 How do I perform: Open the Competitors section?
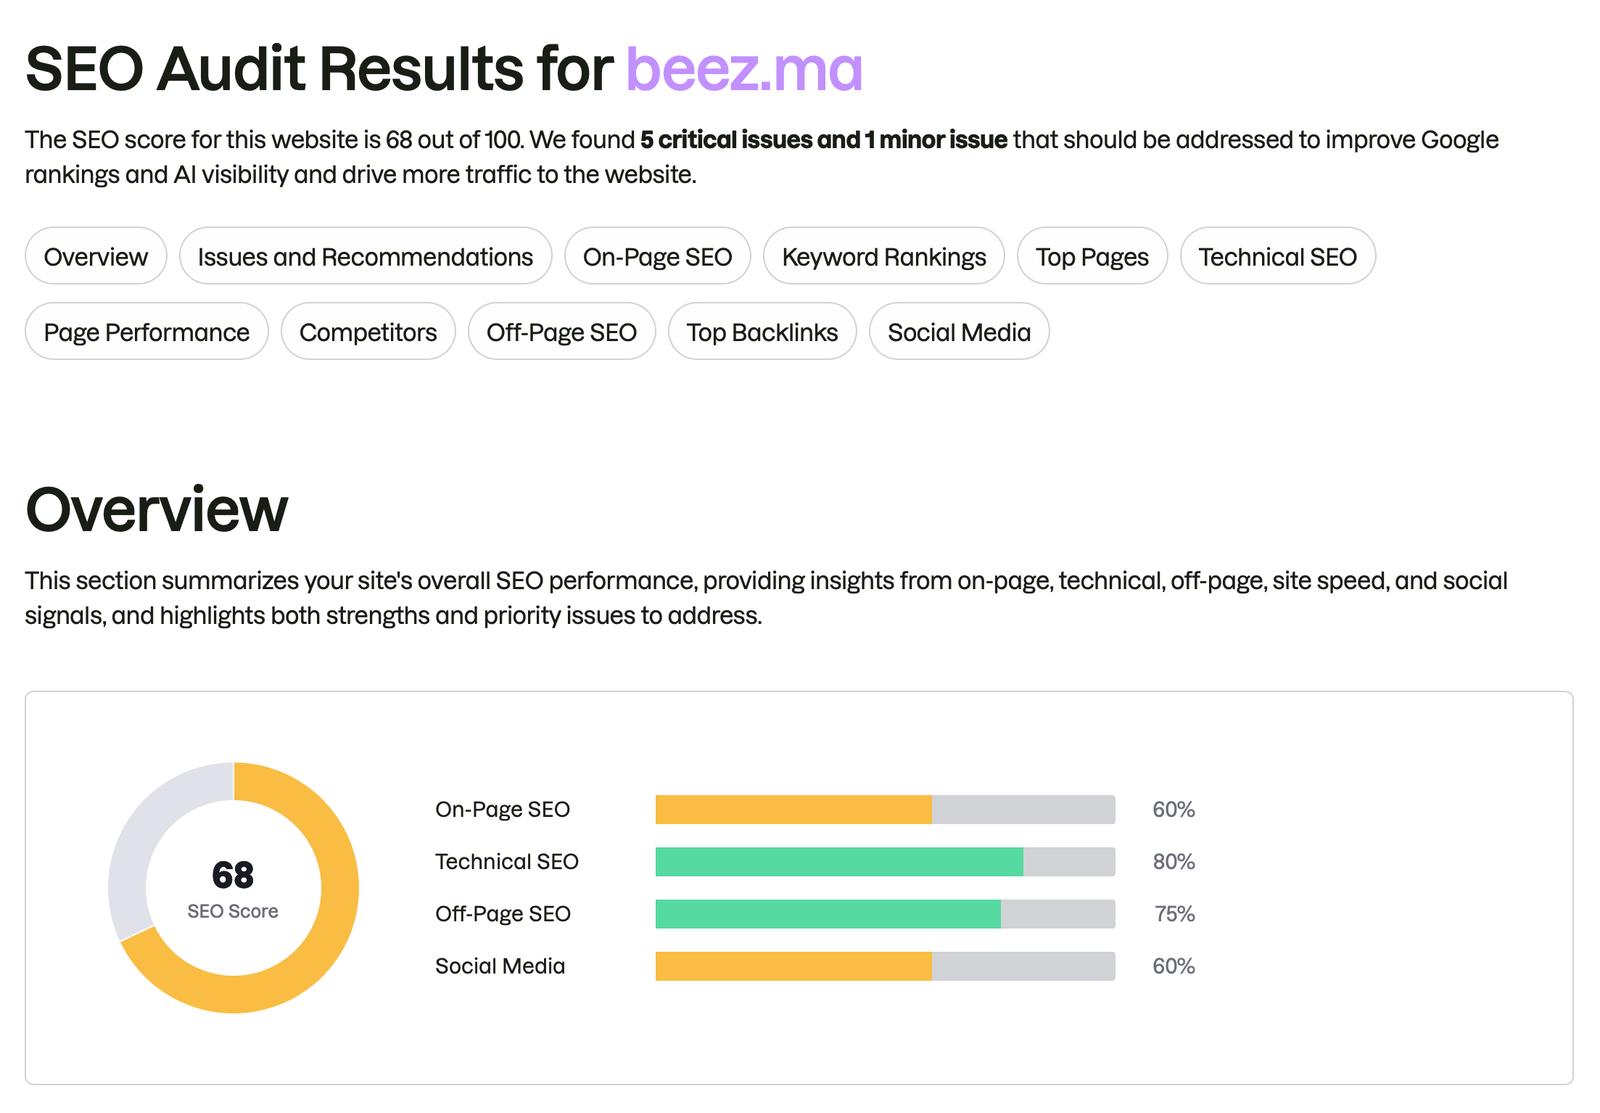368,331
